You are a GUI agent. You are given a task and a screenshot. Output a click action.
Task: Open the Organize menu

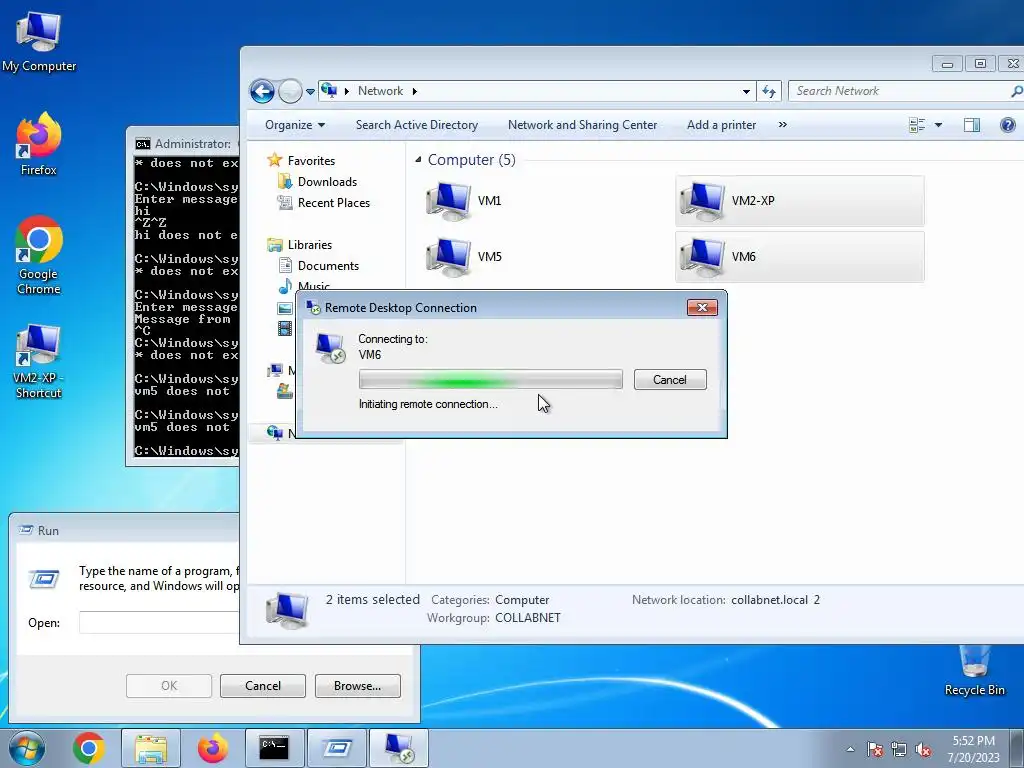click(x=295, y=125)
